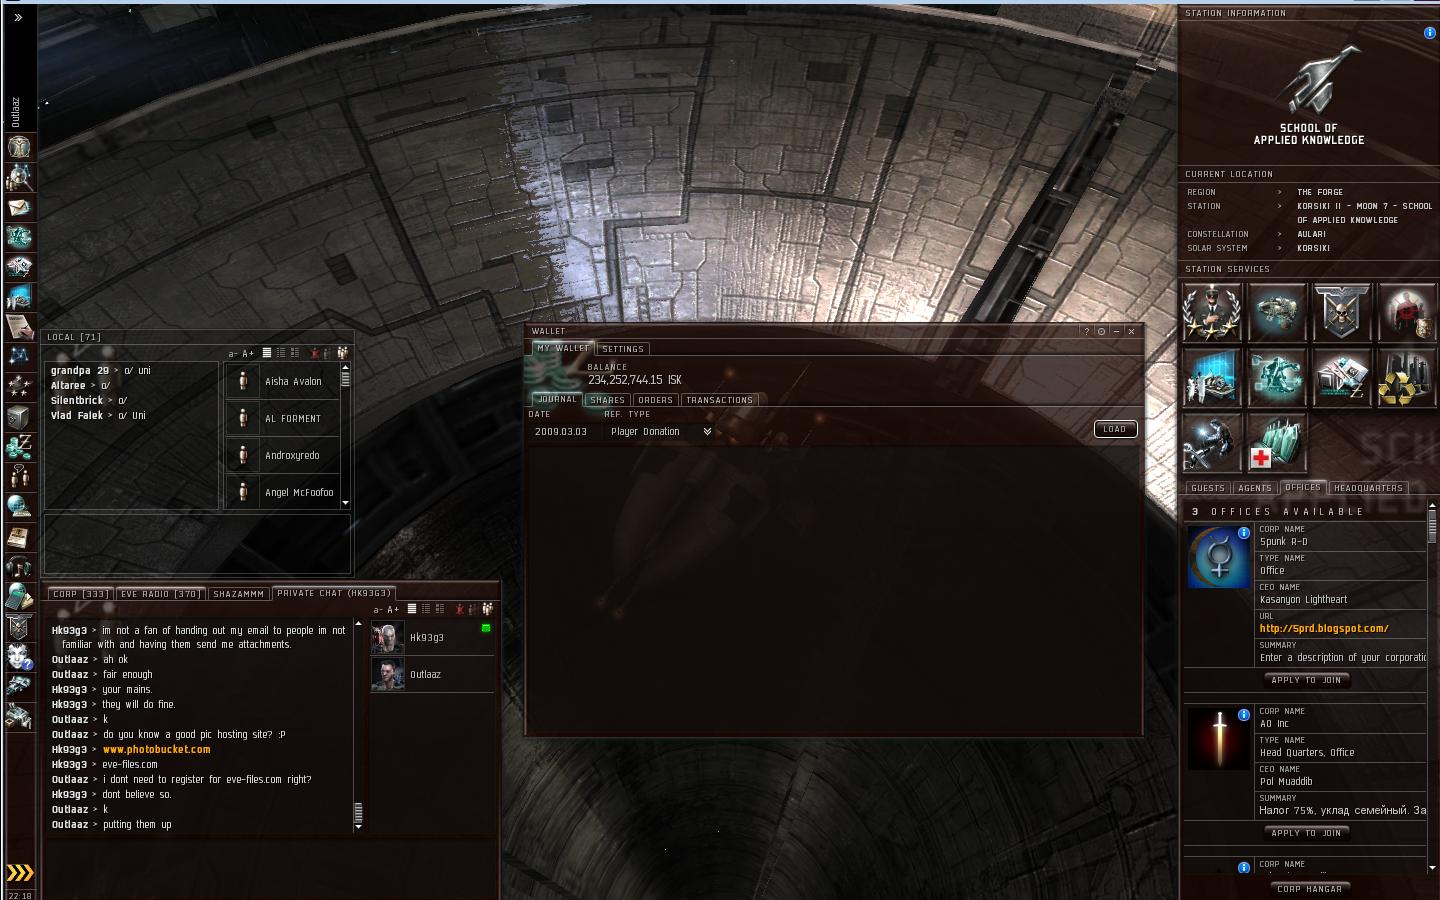The image size is (1440, 900).
Task: Open the red figure with badge service
Action: (1407, 312)
